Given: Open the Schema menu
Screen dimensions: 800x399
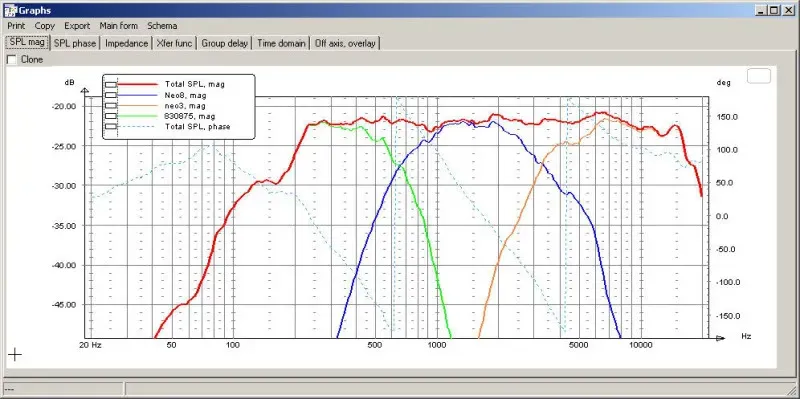Looking at the screenshot, I should click(162, 26).
